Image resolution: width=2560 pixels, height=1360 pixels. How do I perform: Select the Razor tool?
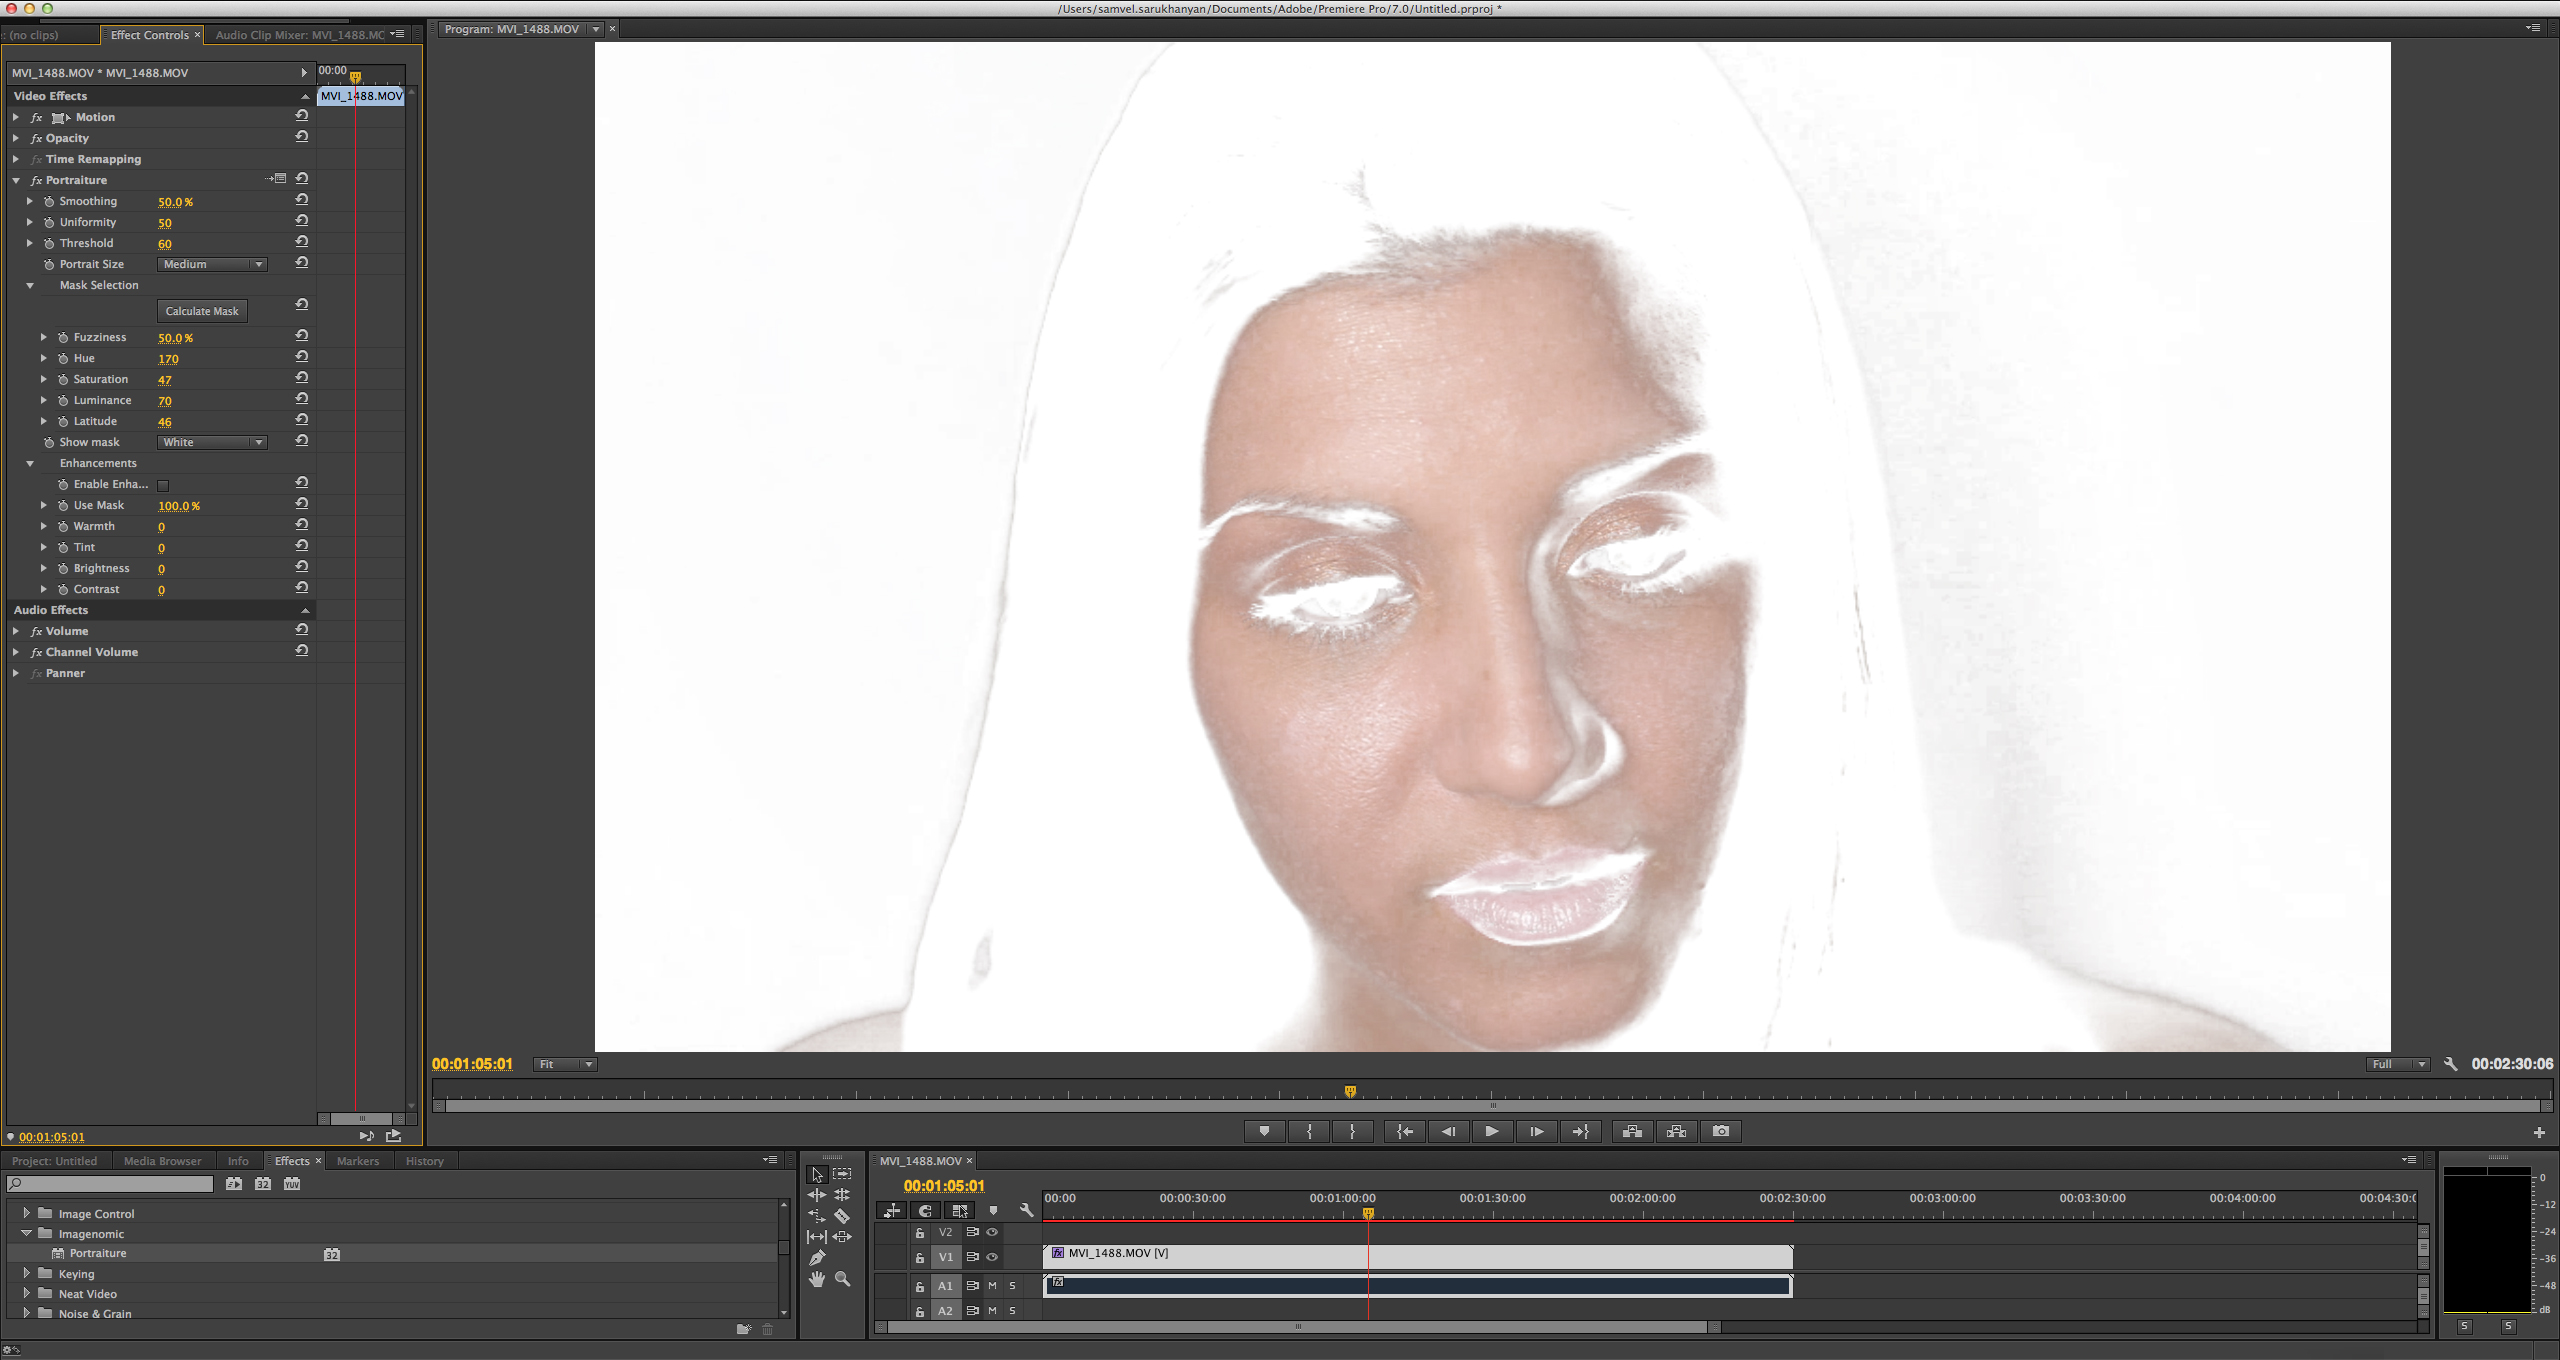coord(842,1216)
